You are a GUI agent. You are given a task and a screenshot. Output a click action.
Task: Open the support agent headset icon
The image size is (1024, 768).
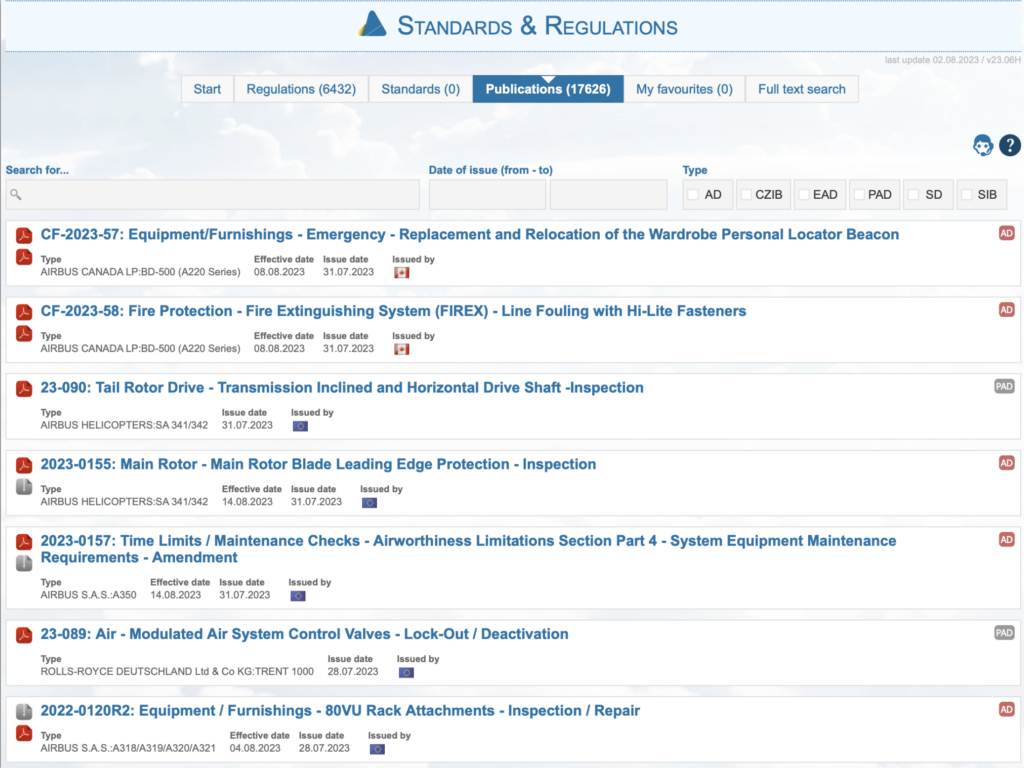pyautogui.click(x=982, y=145)
